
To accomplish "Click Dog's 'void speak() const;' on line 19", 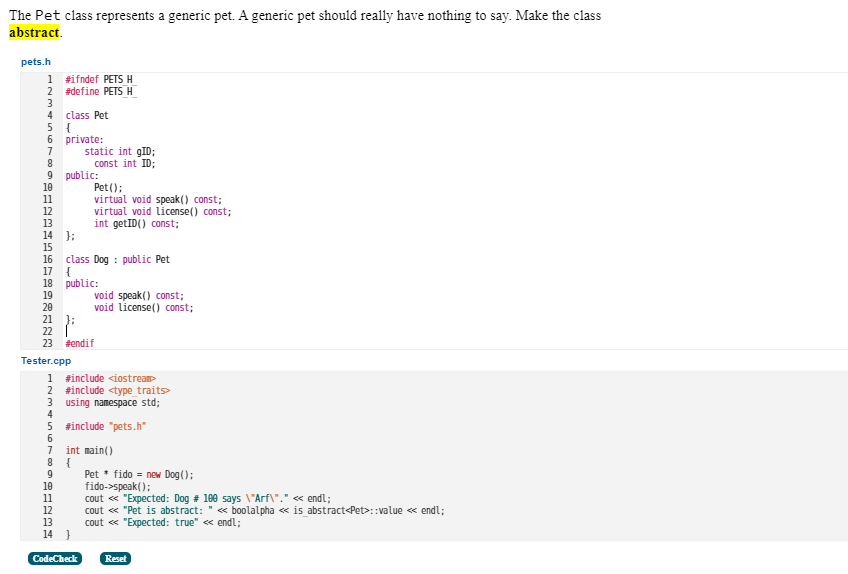I will click(139, 295).
